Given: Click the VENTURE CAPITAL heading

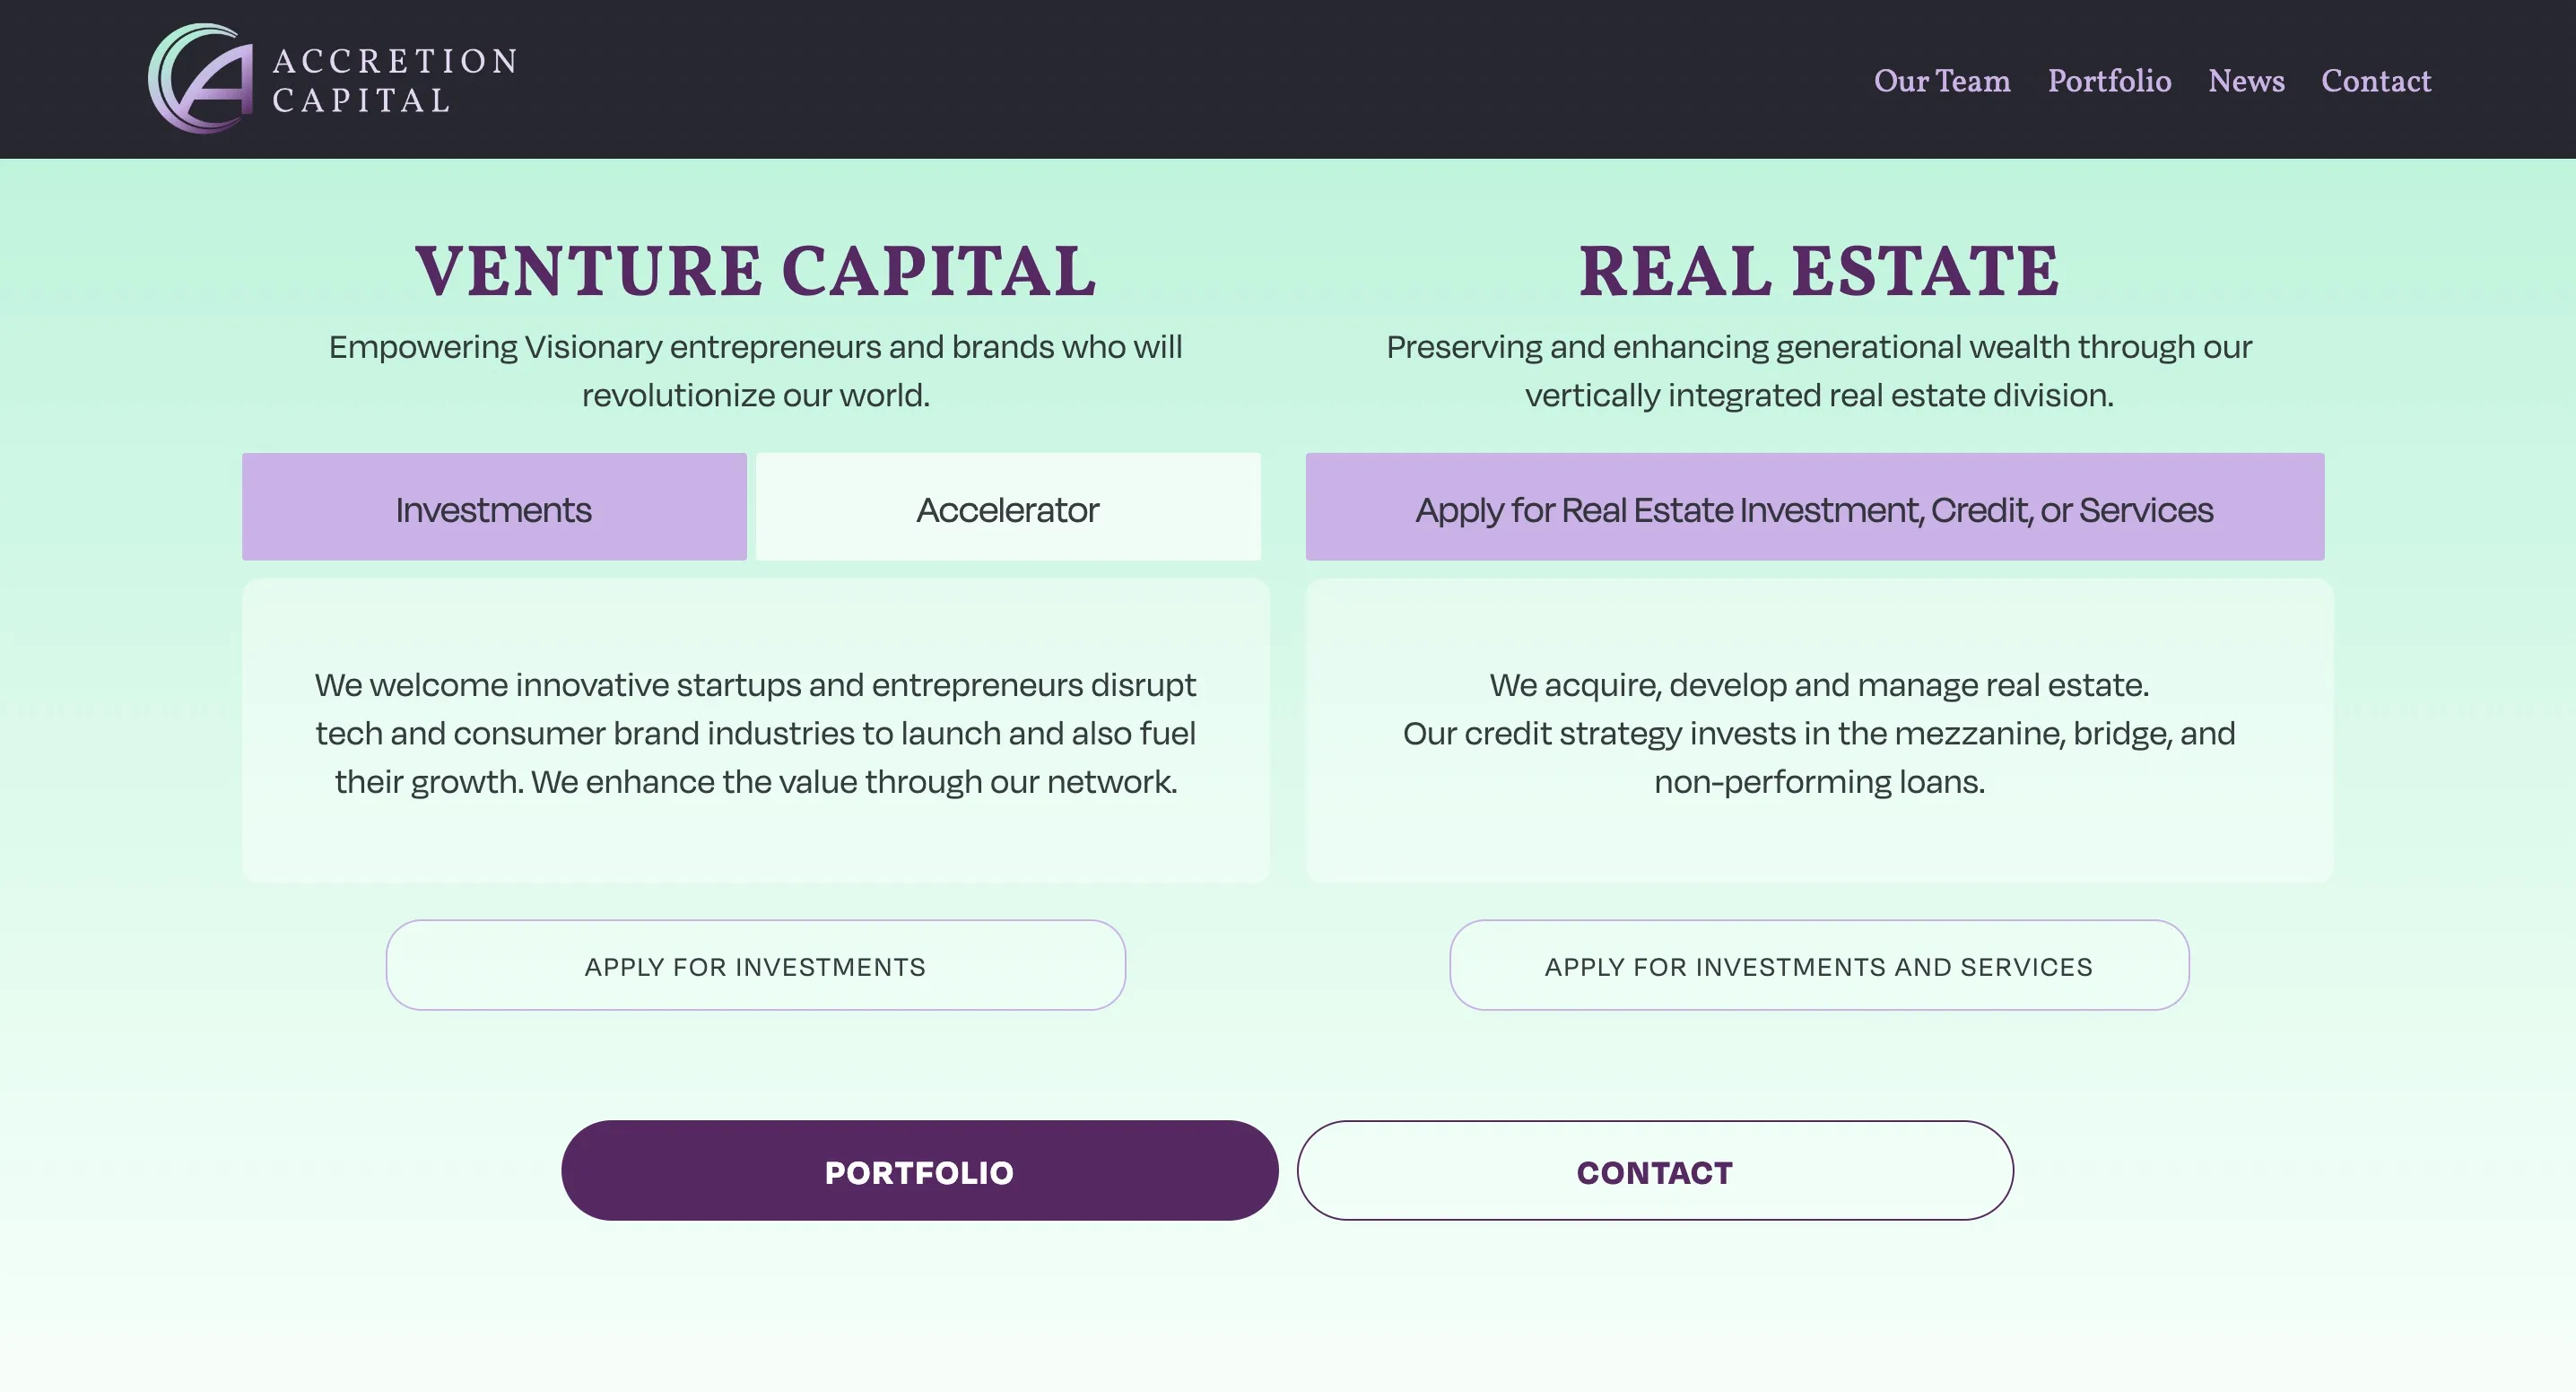Looking at the screenshot, I should [756, 270].
